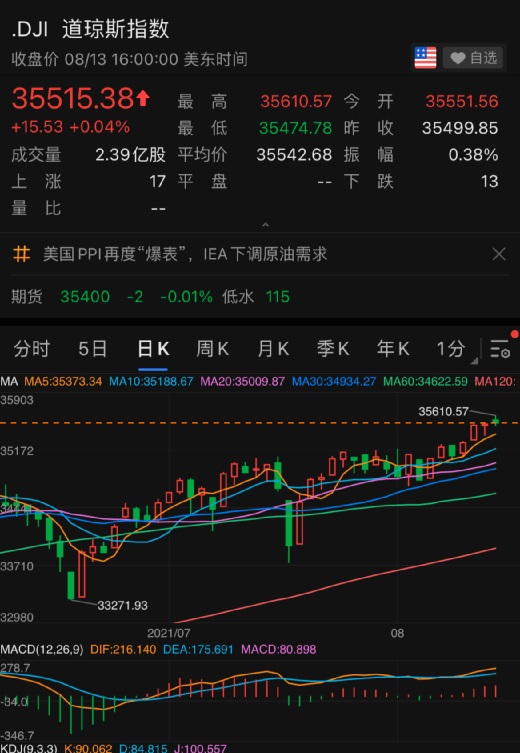Tap the MA5:35373.34 value
This screenshot has width=520, height=753.
63,382
